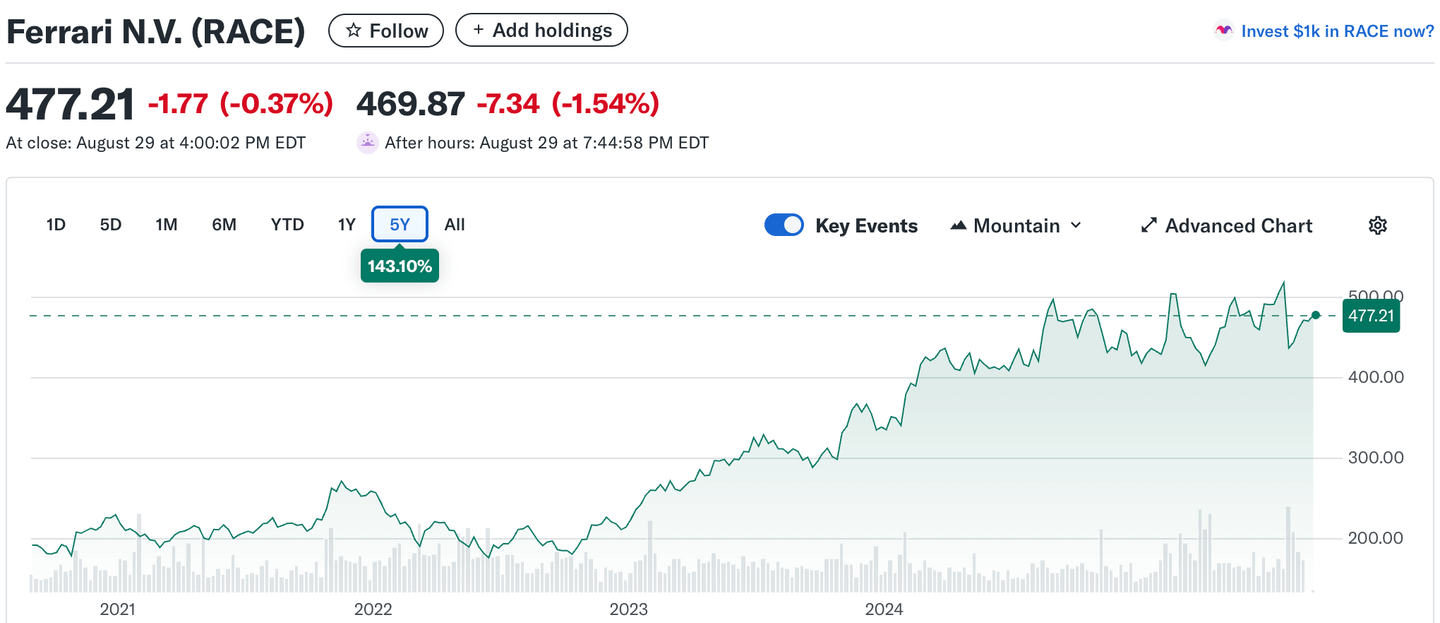
Task: Select the 1D time range
Action: click(56, 224)
